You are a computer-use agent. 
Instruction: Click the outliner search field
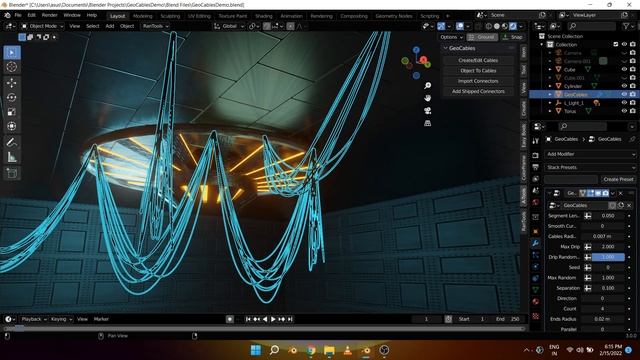pos(591,26)
